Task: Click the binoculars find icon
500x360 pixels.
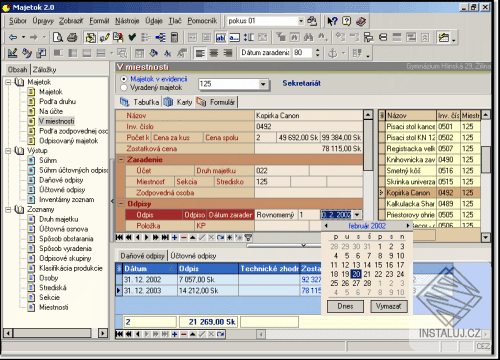Action: coord(308,37)
